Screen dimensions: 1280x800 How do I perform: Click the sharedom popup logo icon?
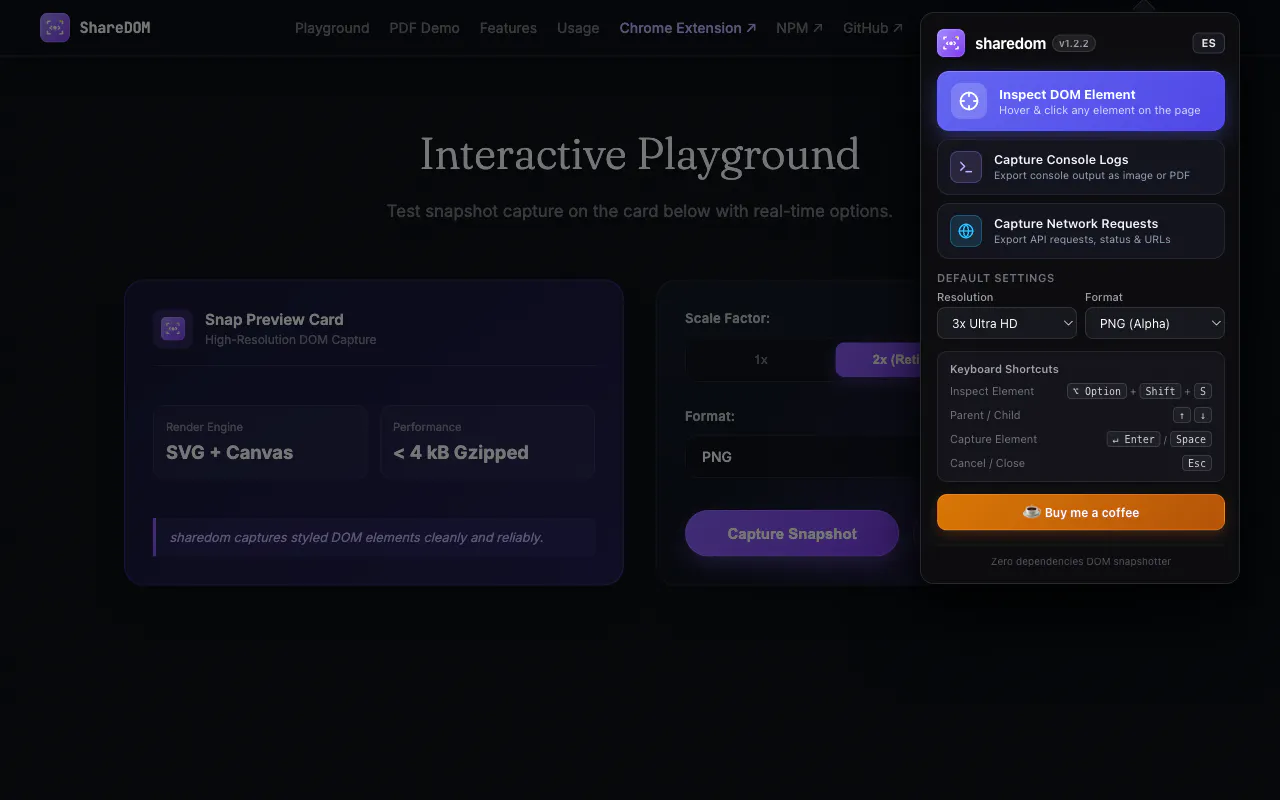[951, 43]
